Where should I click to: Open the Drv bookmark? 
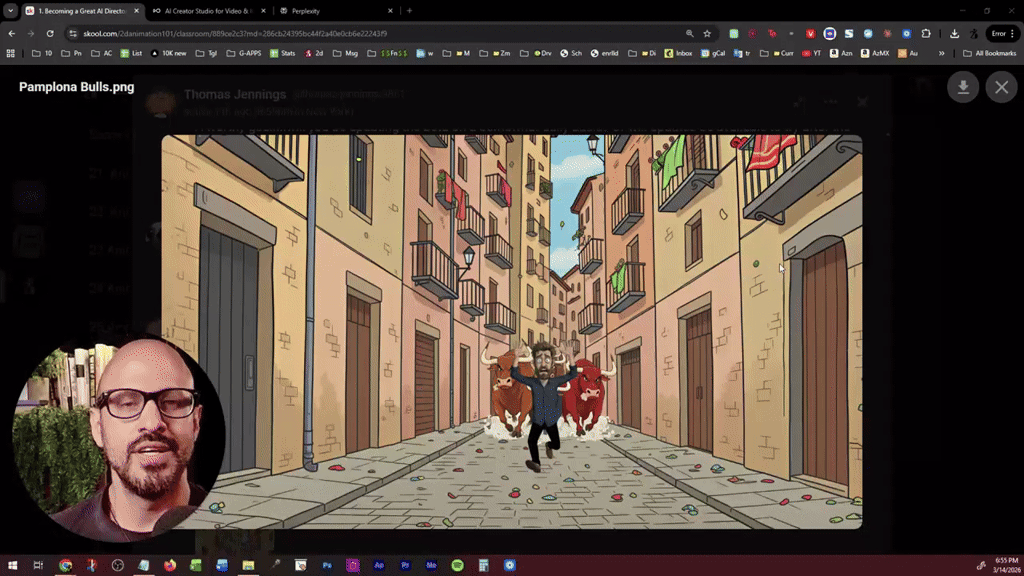click(542, 53)
